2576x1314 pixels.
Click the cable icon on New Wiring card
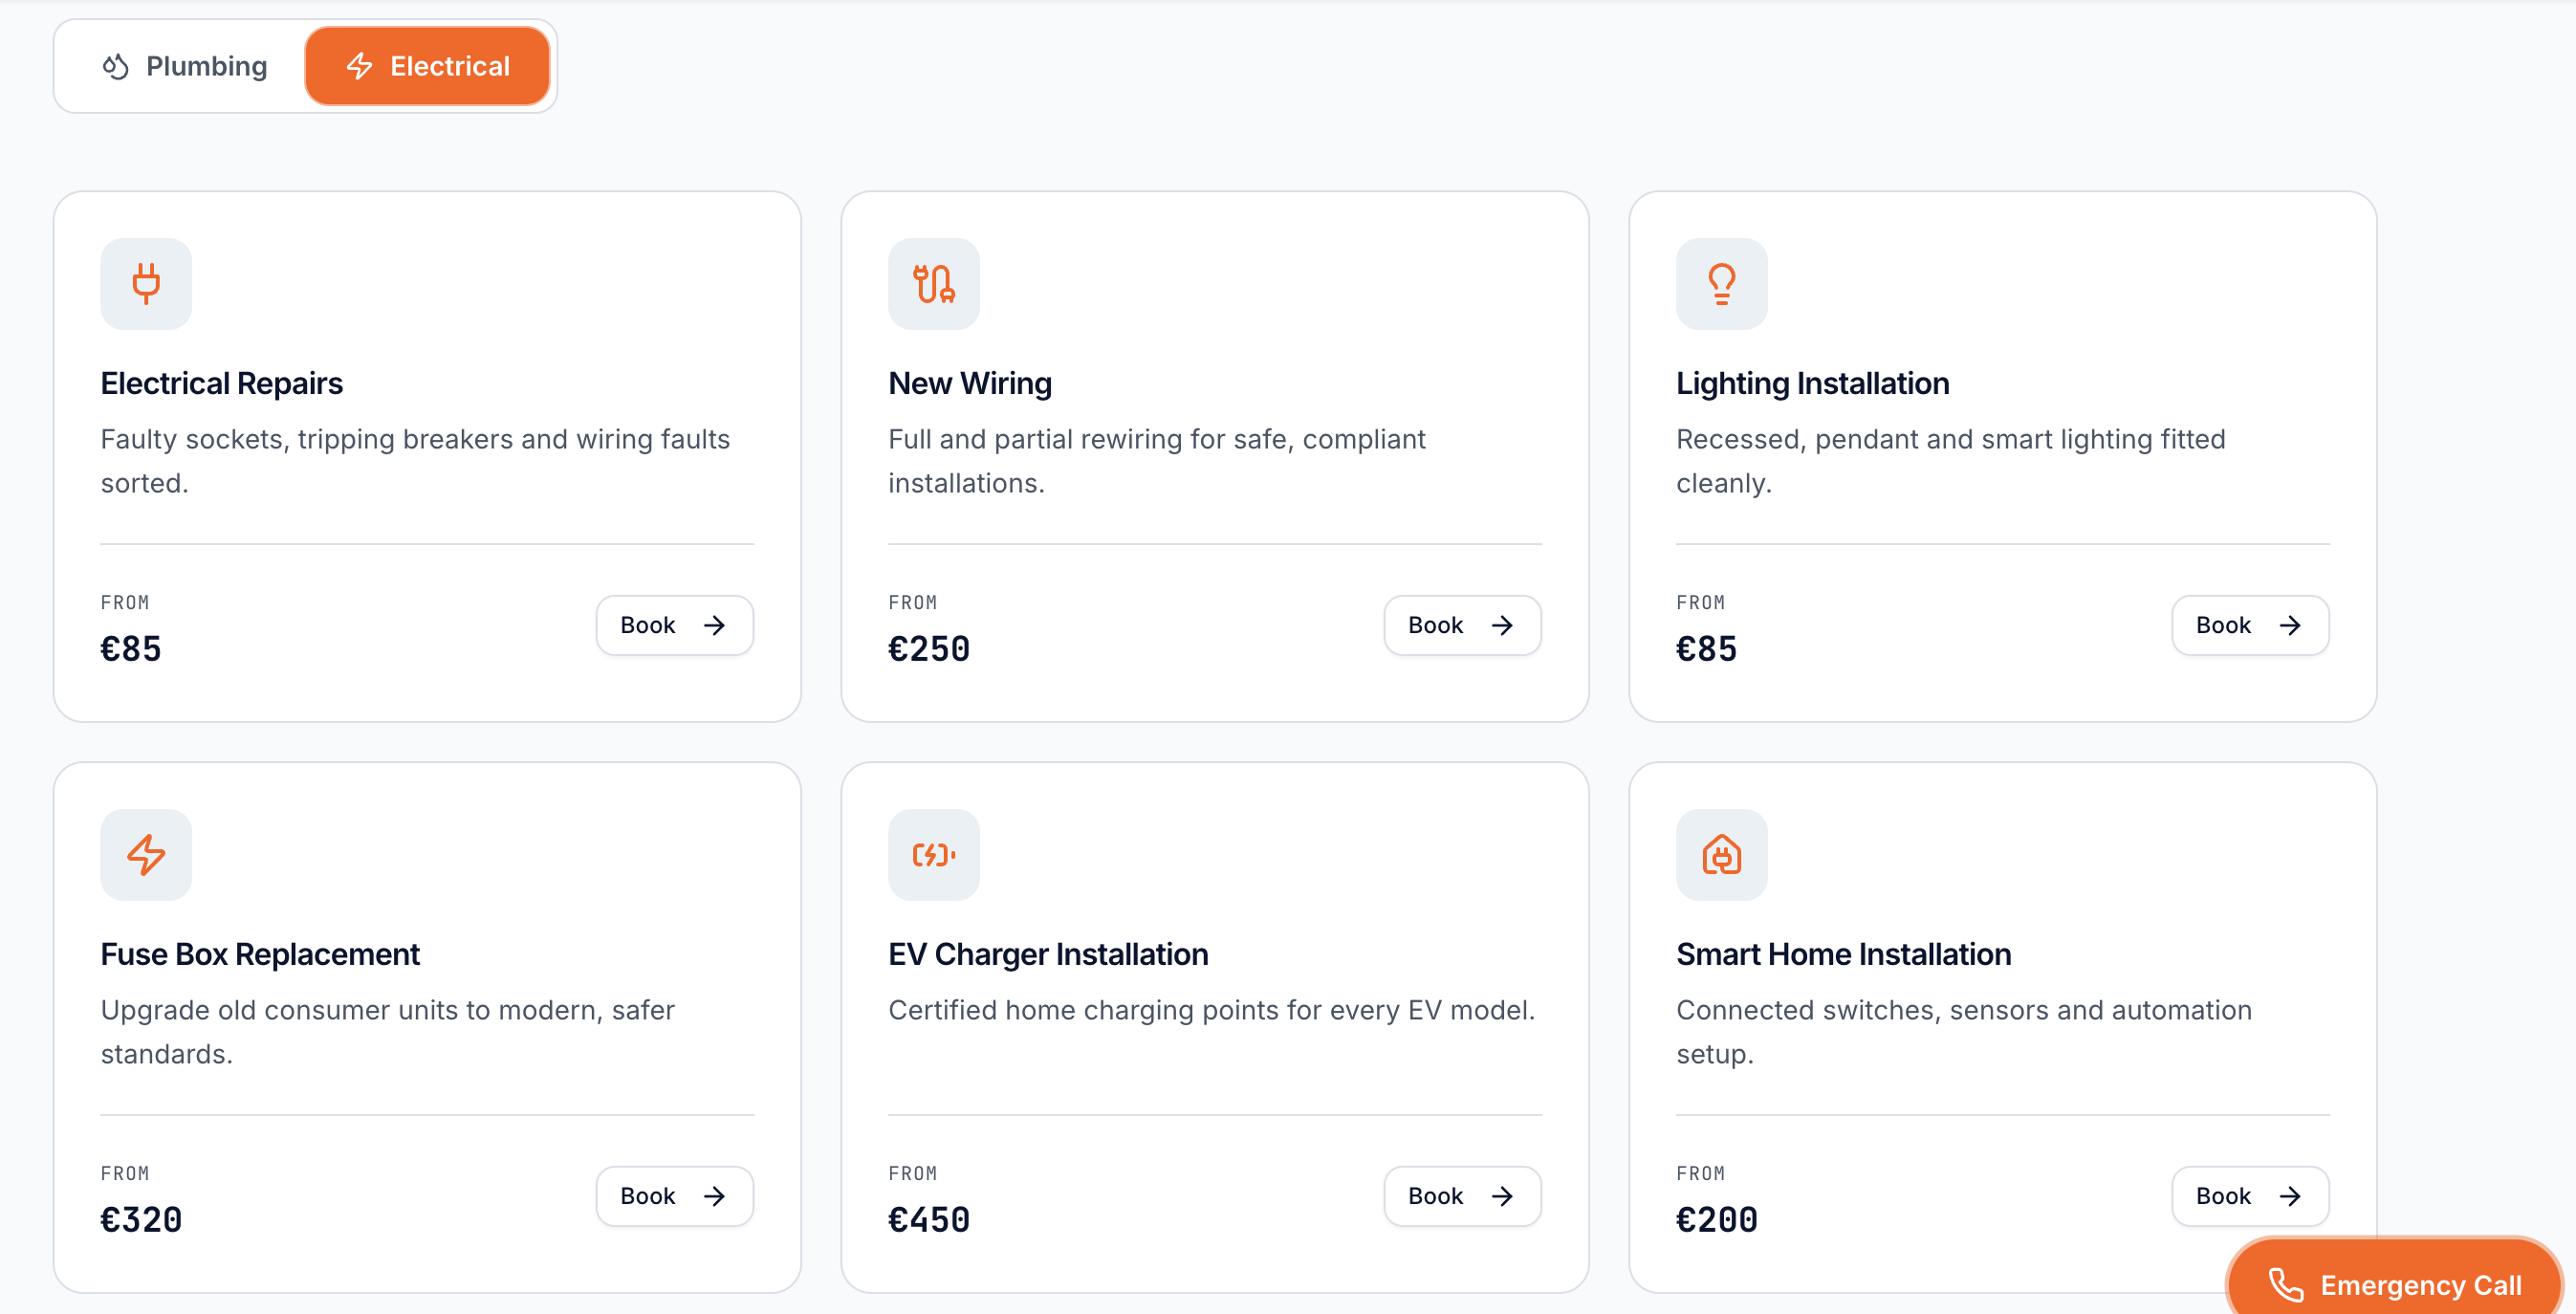pos(934,283)
